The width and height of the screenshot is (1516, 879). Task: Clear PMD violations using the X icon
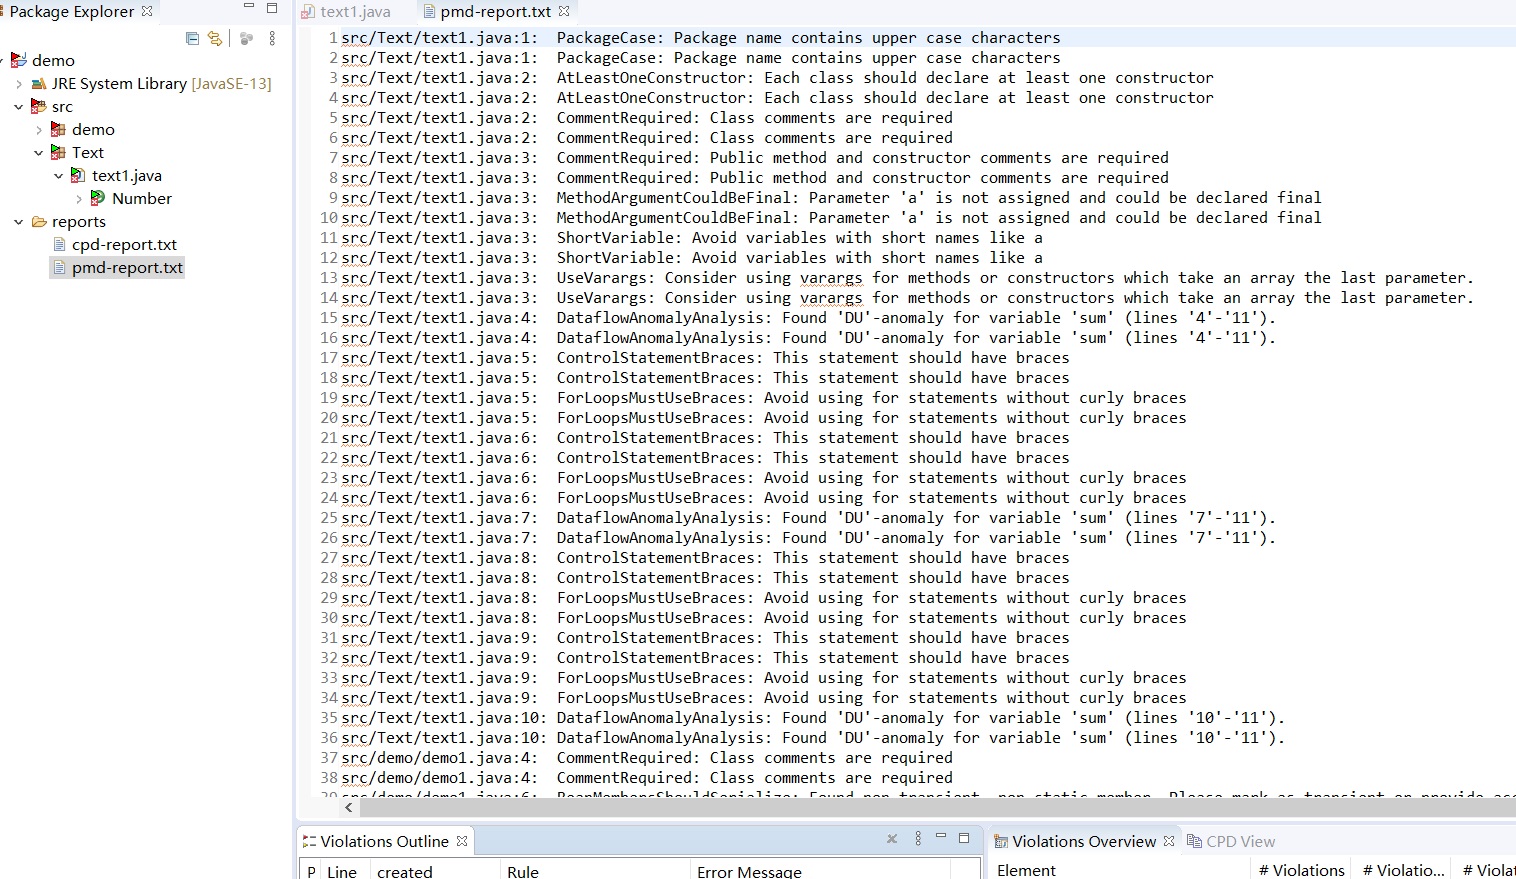pos(892,840)
